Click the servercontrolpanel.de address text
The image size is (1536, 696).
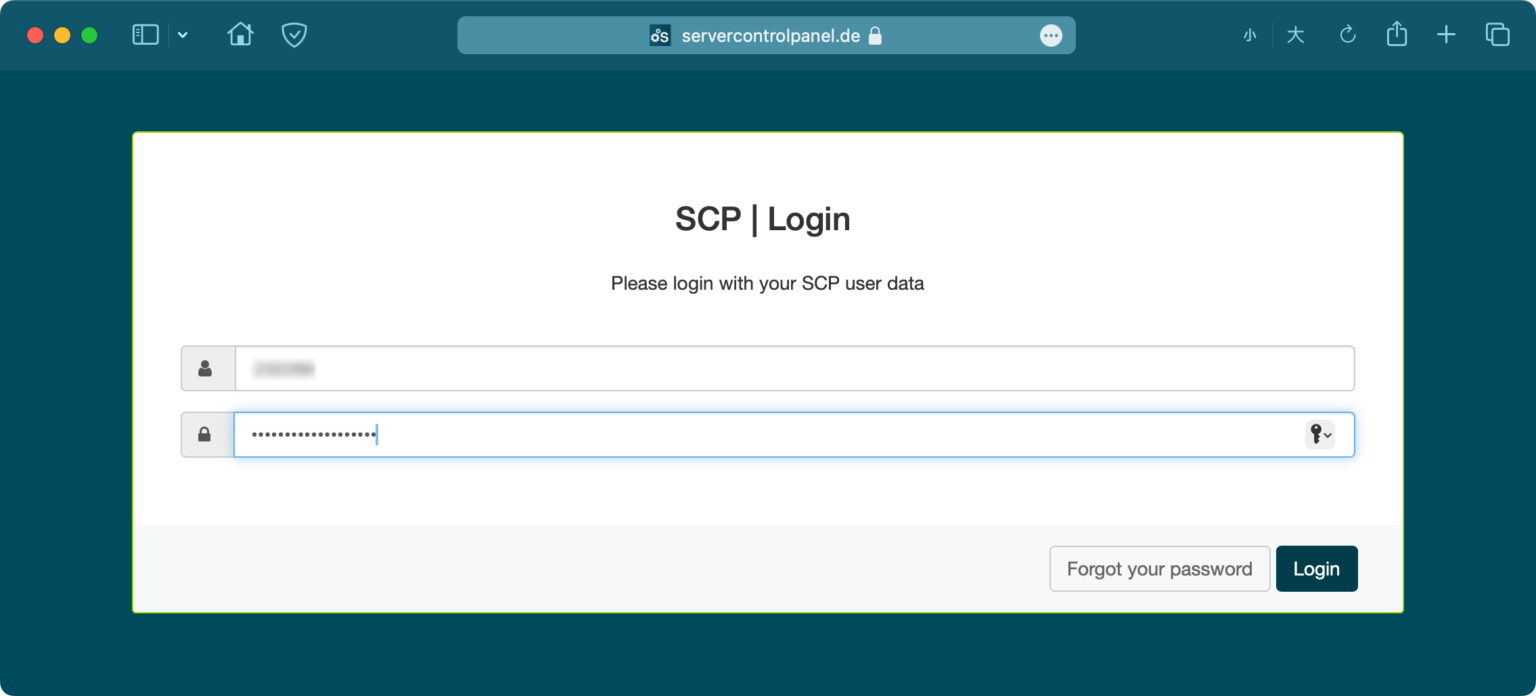coord(769,36)
